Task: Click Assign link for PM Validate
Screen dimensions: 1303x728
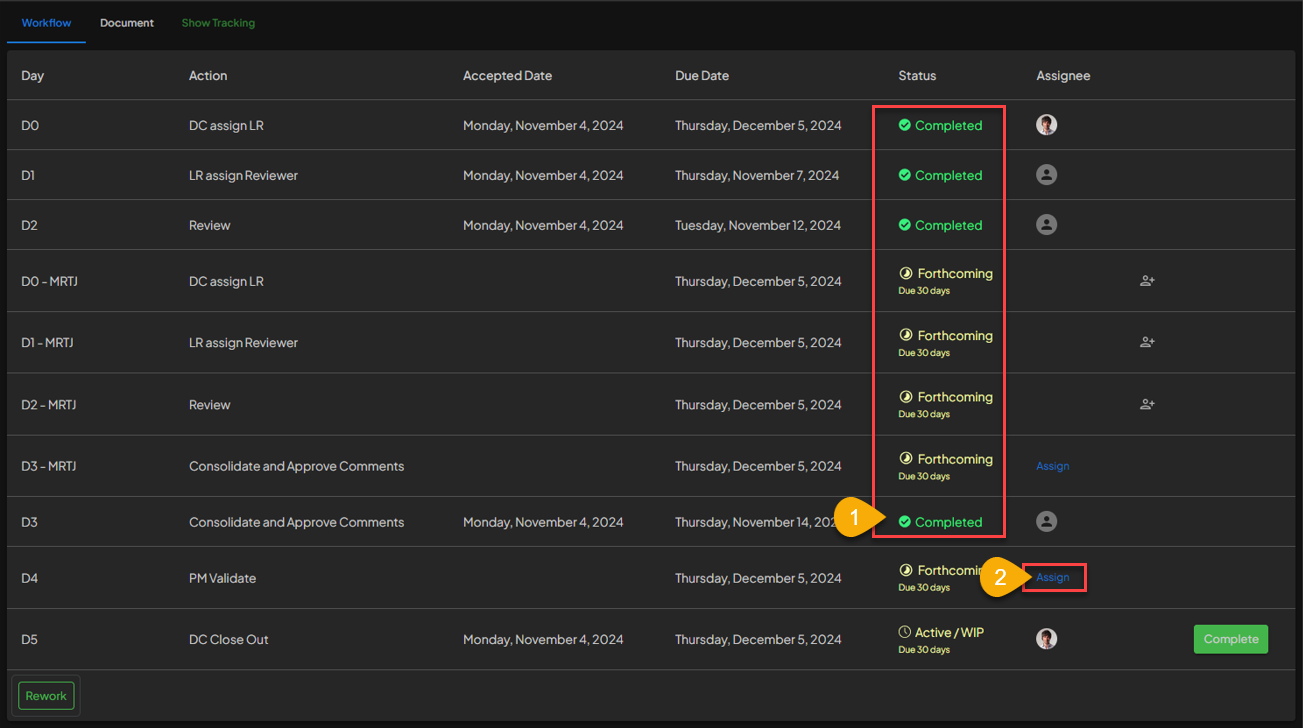Action: 1053,577
